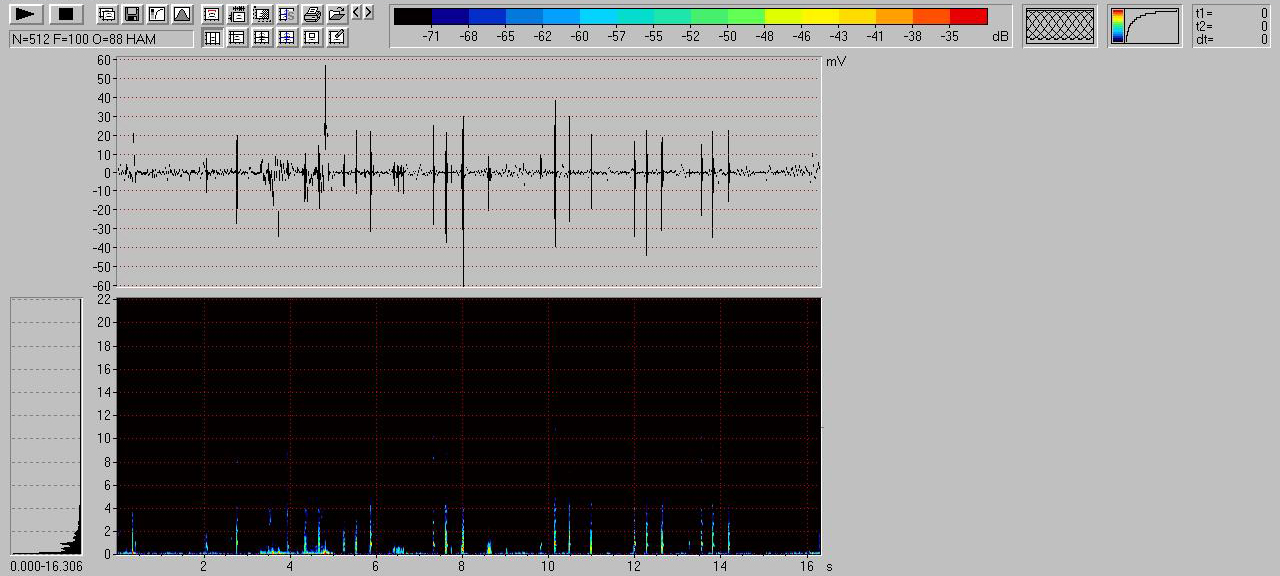Click the amplitude histogram panel at left
The width and height of the screenshot is (1280, 576).
coord(46,426)
